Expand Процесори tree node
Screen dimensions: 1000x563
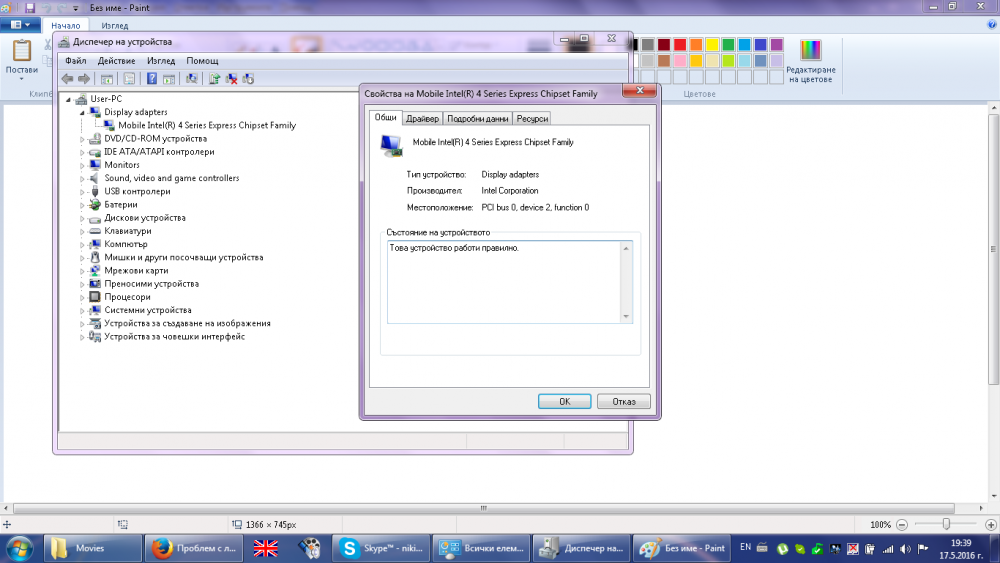pos(82,298)
